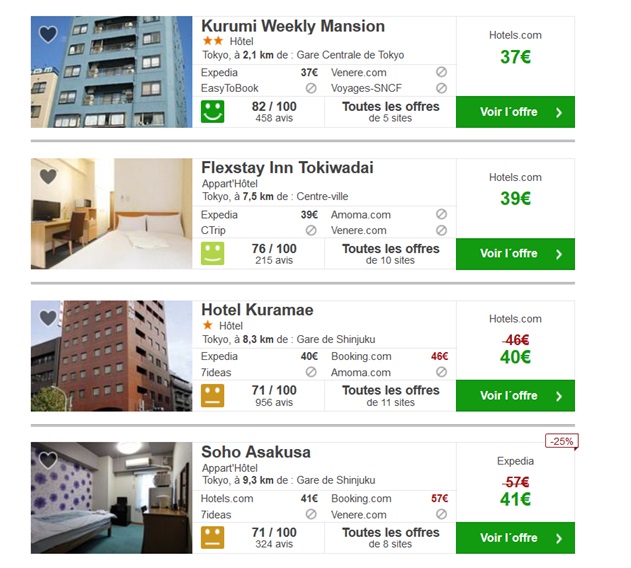The width and height of the screenshot is (631, 568).
Task: Save Hotel Kuramae to favorites heart
Action: coord(48,318)
